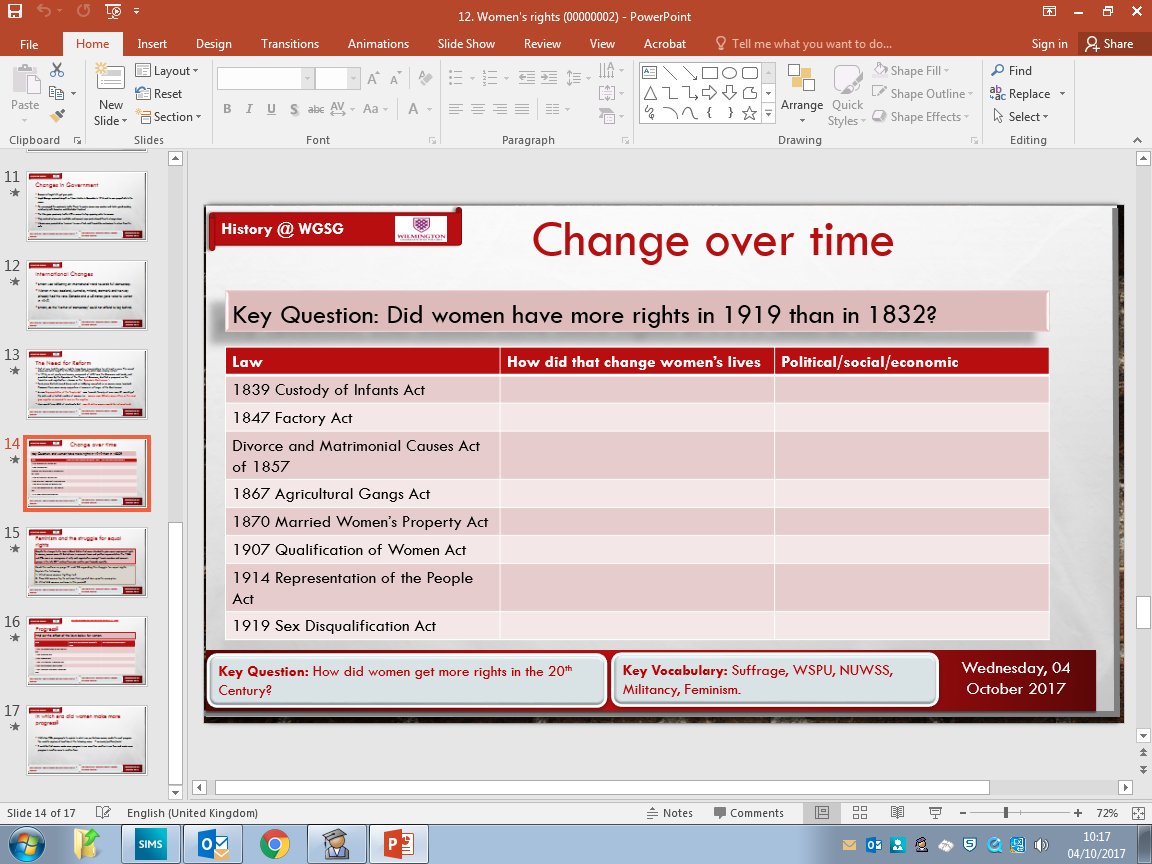Expand the shapes gallery More arrow
The height and width of the screenshot is (864, 1152).
point(768,113)
